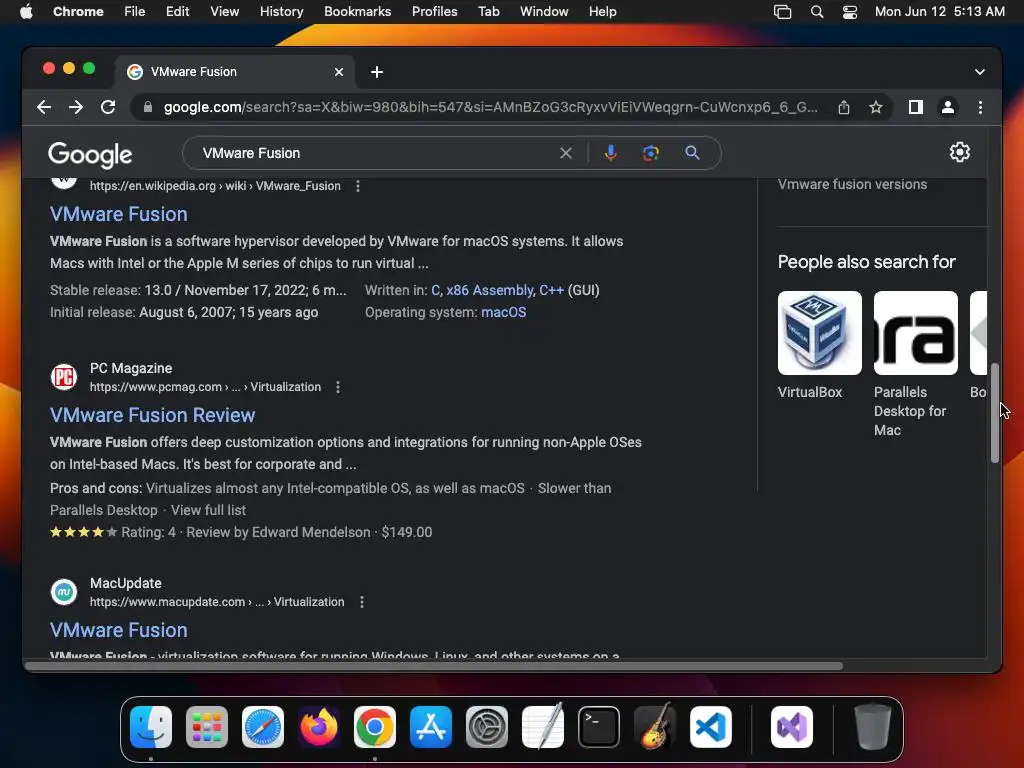Viewport: 1024px width, 768px height.
Task: Open MacUpdate VMware Fusion link
Action: point(119,630)
